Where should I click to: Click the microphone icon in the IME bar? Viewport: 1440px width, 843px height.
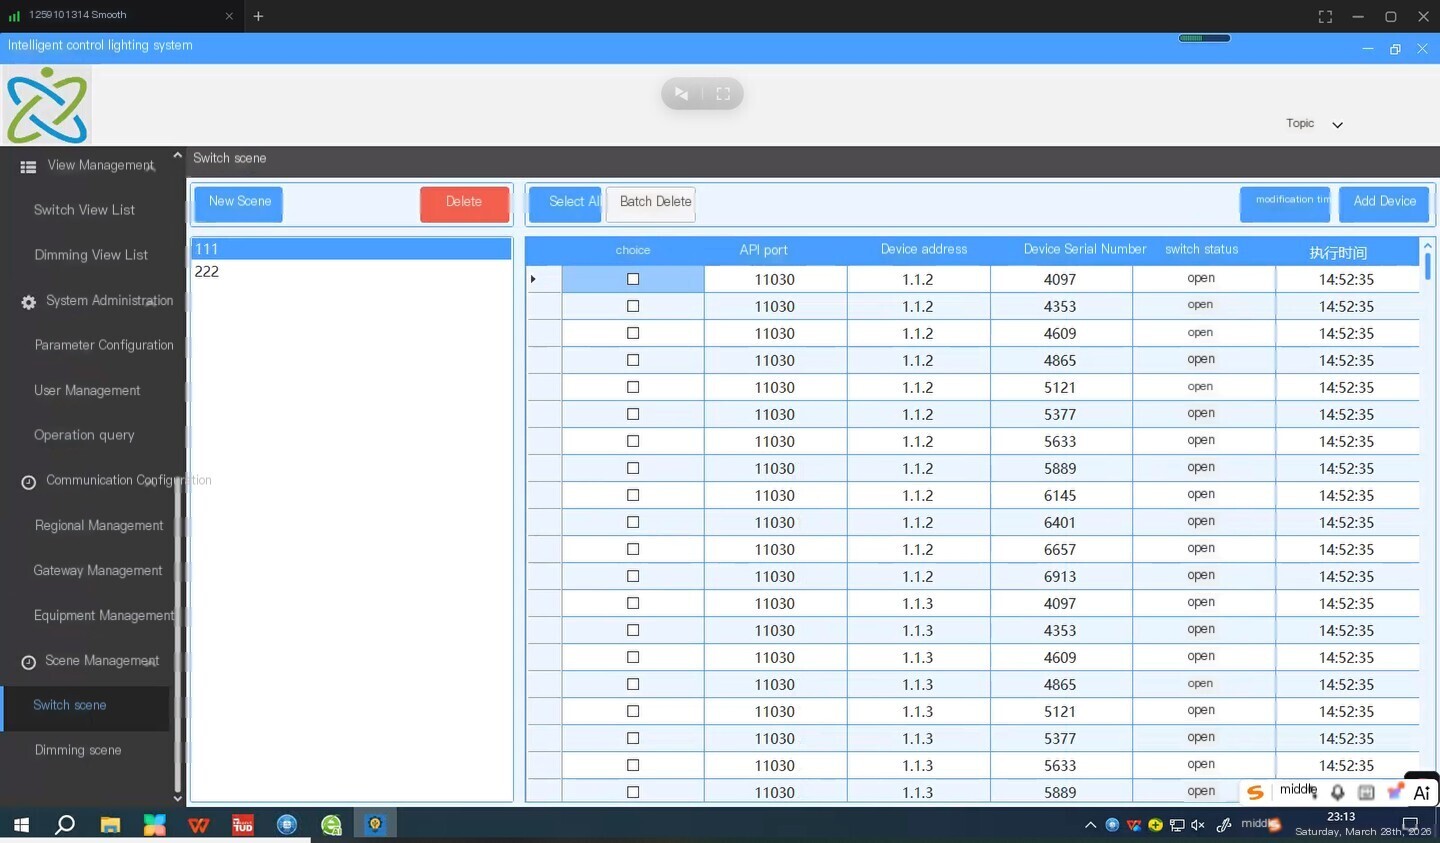tap(1337, 792)
